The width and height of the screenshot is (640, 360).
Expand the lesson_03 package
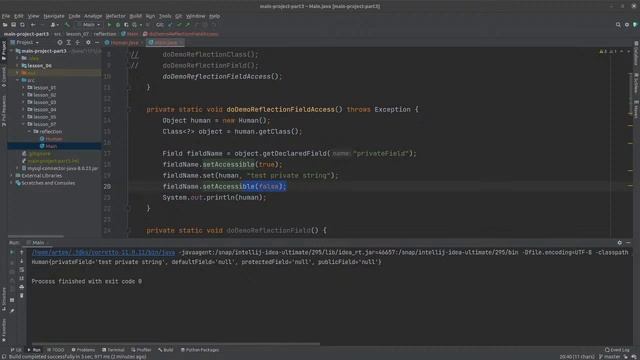tap(23, 102)
